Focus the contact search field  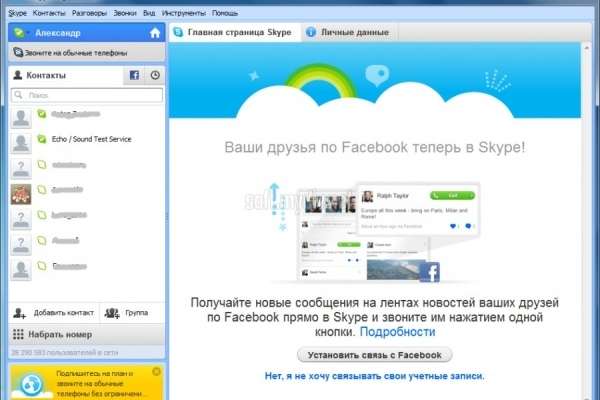(x=87, y=95)
